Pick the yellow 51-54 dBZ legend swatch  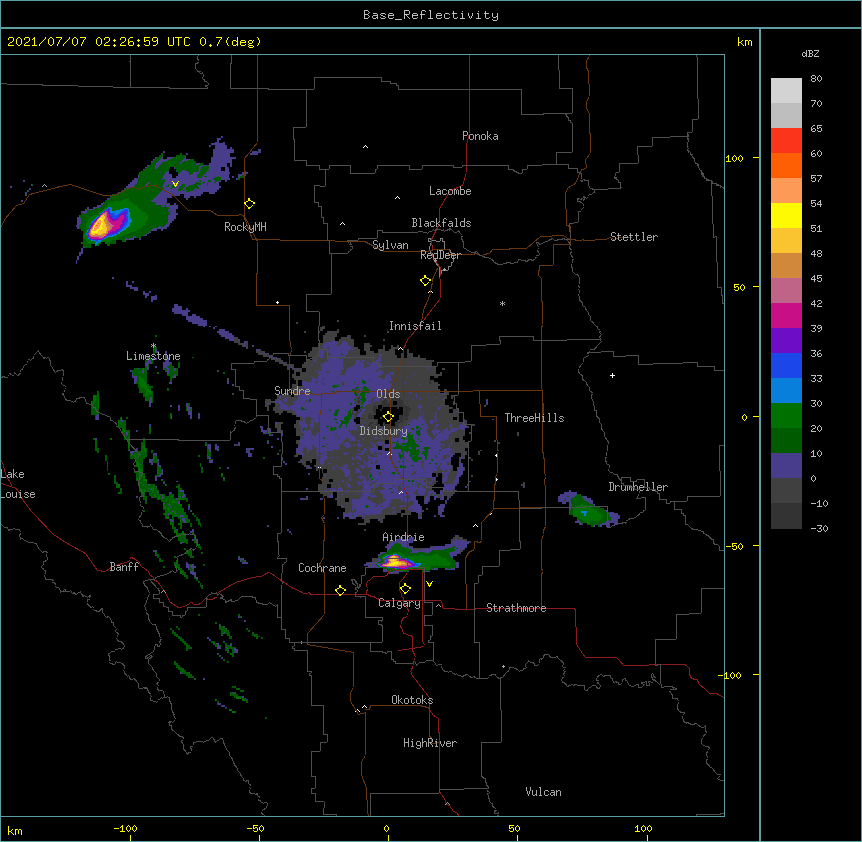[x=786, y=215]
